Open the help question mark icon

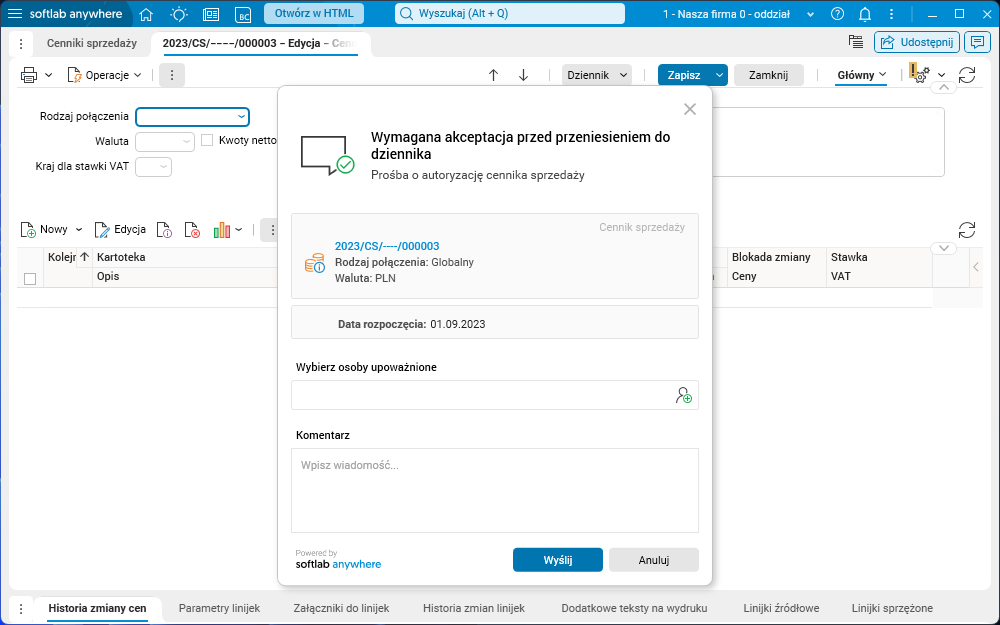click(838, 14)
